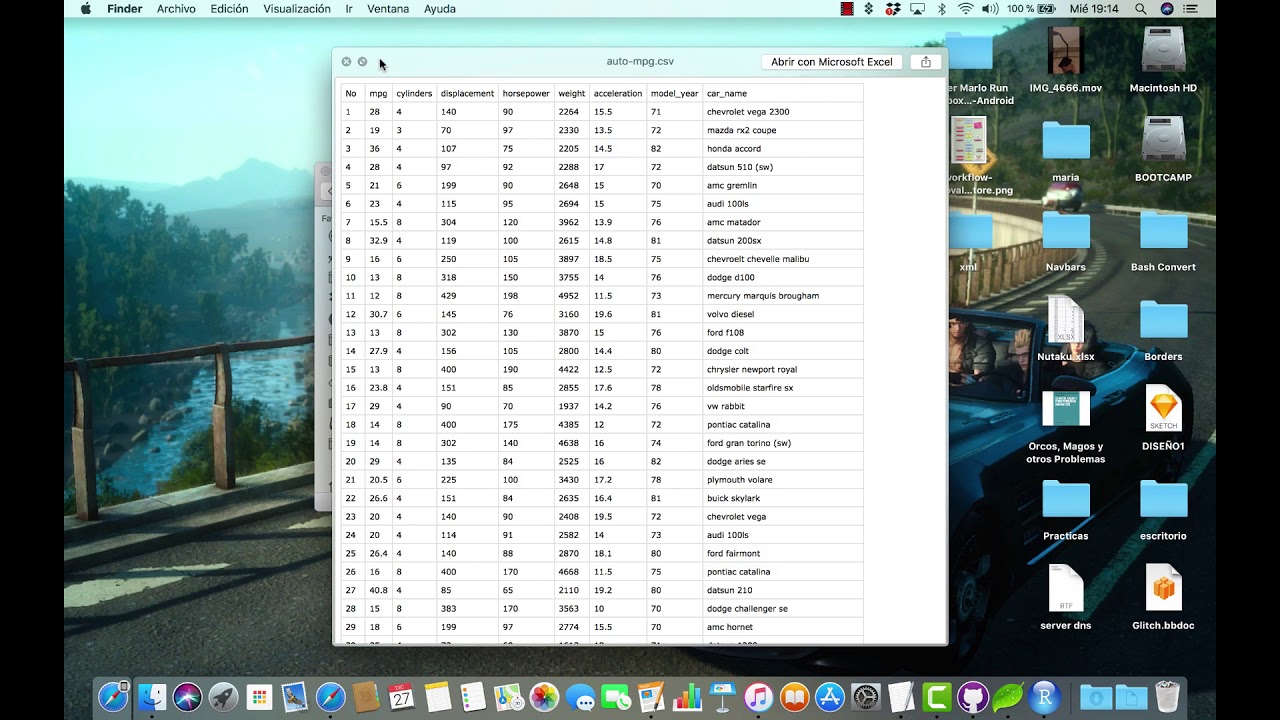
Task: Open the Bluetooth status menu
Action: [942, 9]
